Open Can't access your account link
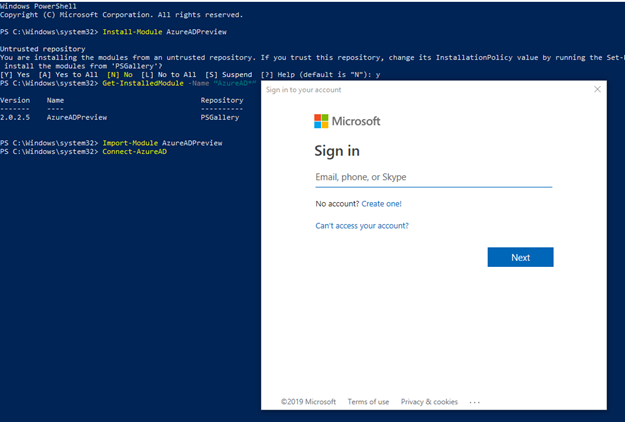Image resolution: width=625 pixels, height=422 pixels. coord(362,226)
